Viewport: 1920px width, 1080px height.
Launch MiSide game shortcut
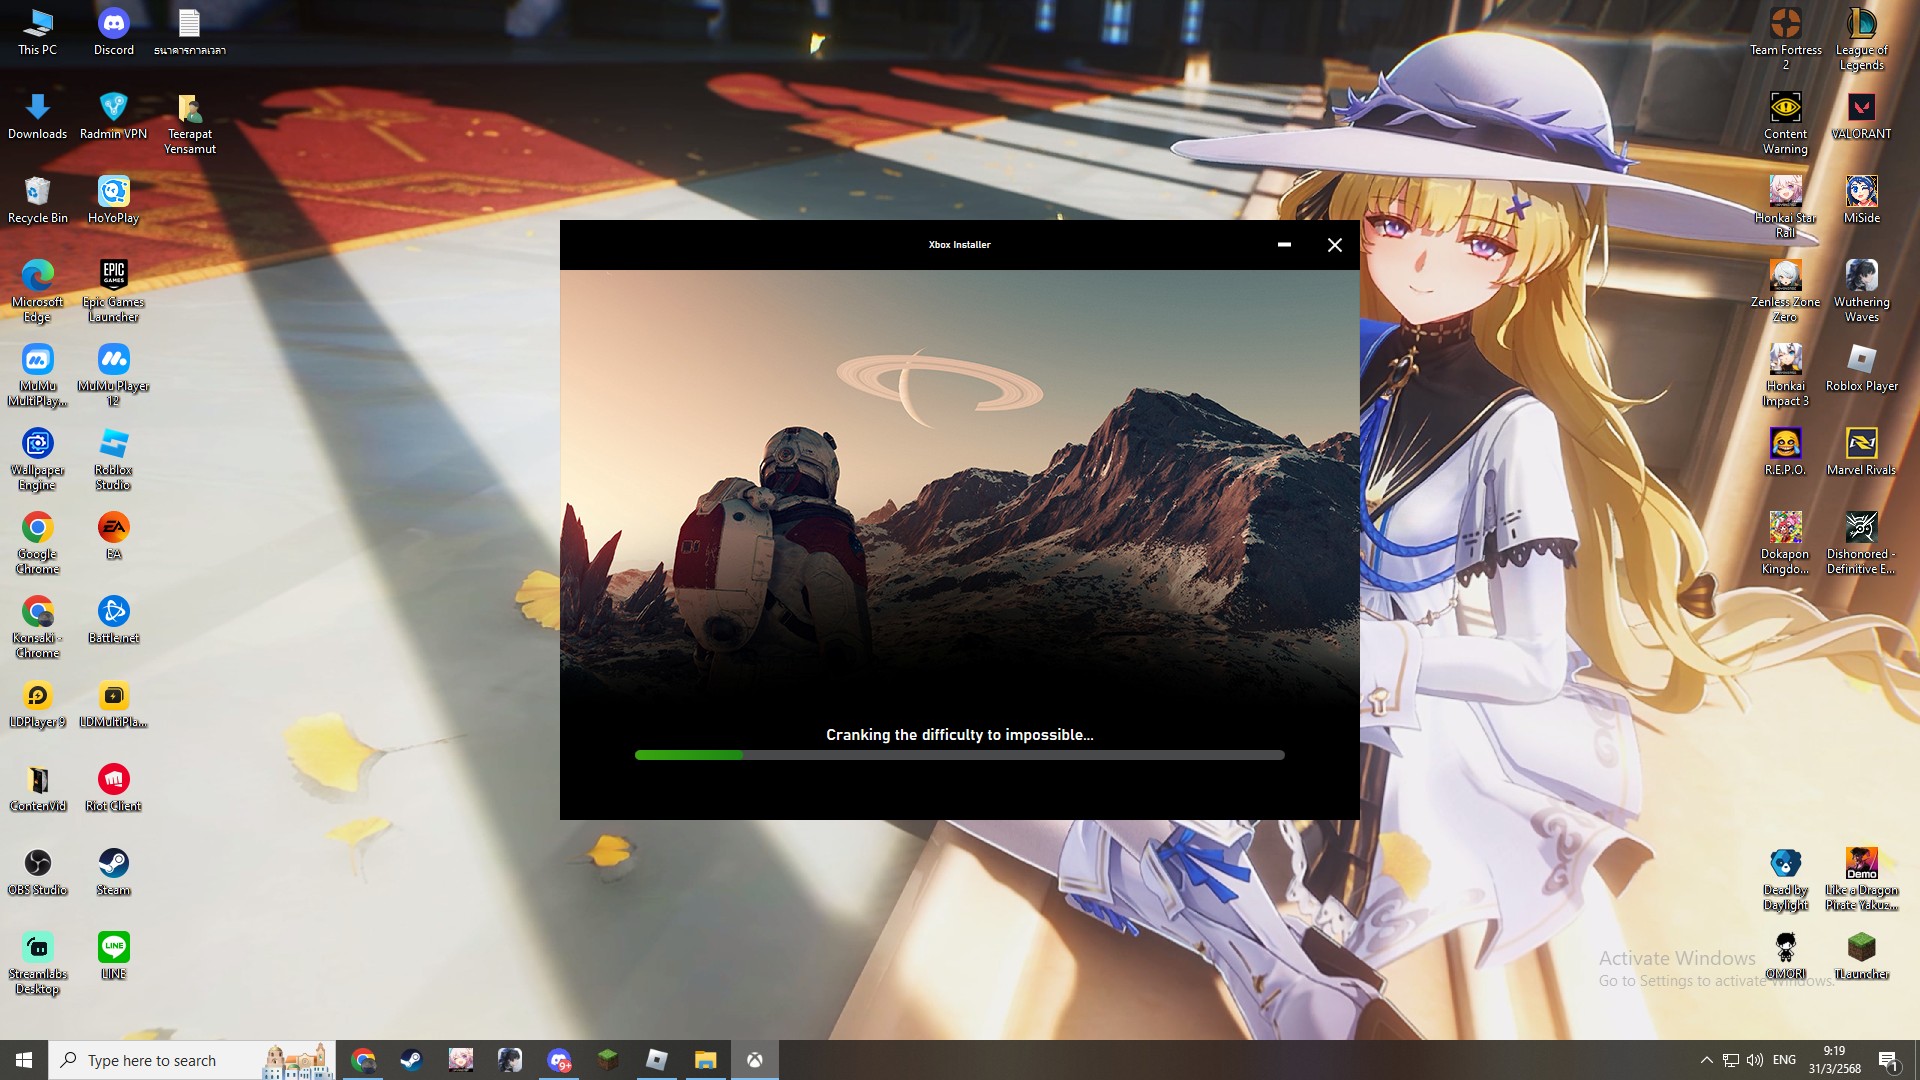1861,200
